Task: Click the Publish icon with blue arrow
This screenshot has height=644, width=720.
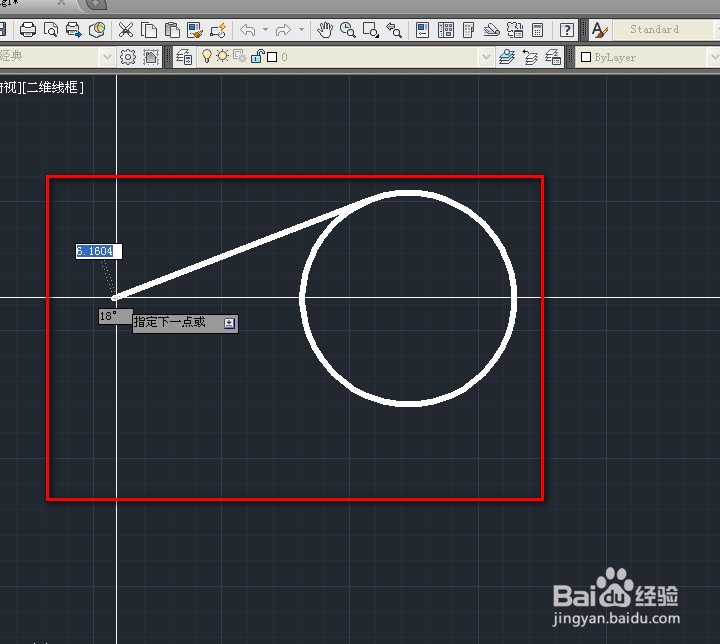Action: (x=73, y=30)
